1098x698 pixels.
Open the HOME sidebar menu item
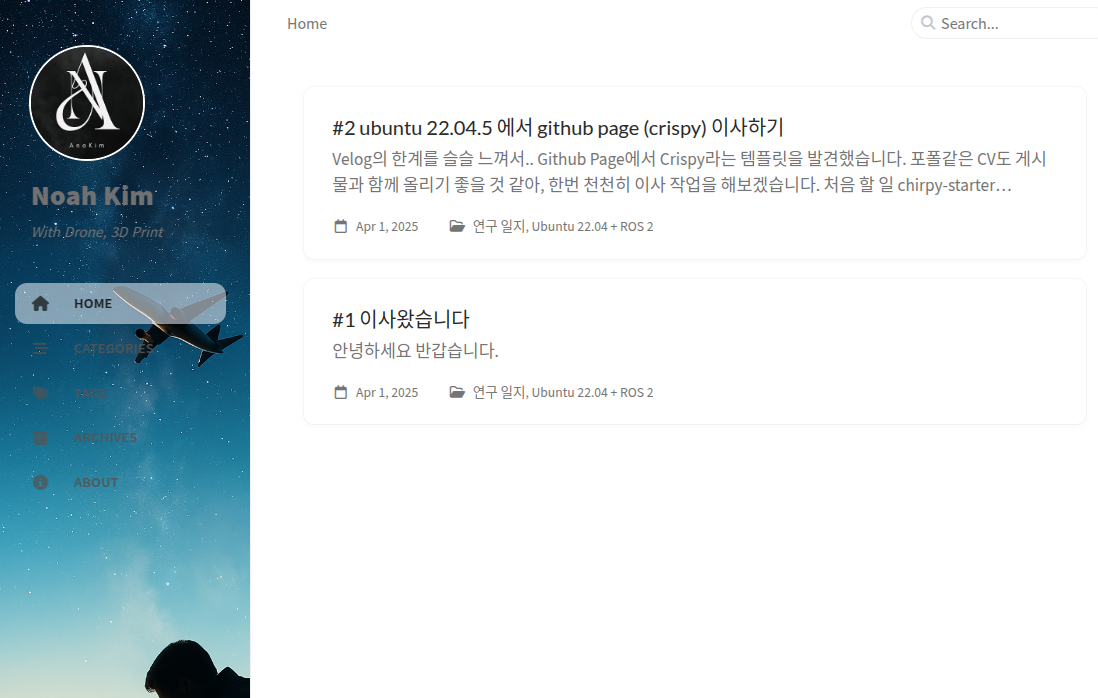point(120,303)
